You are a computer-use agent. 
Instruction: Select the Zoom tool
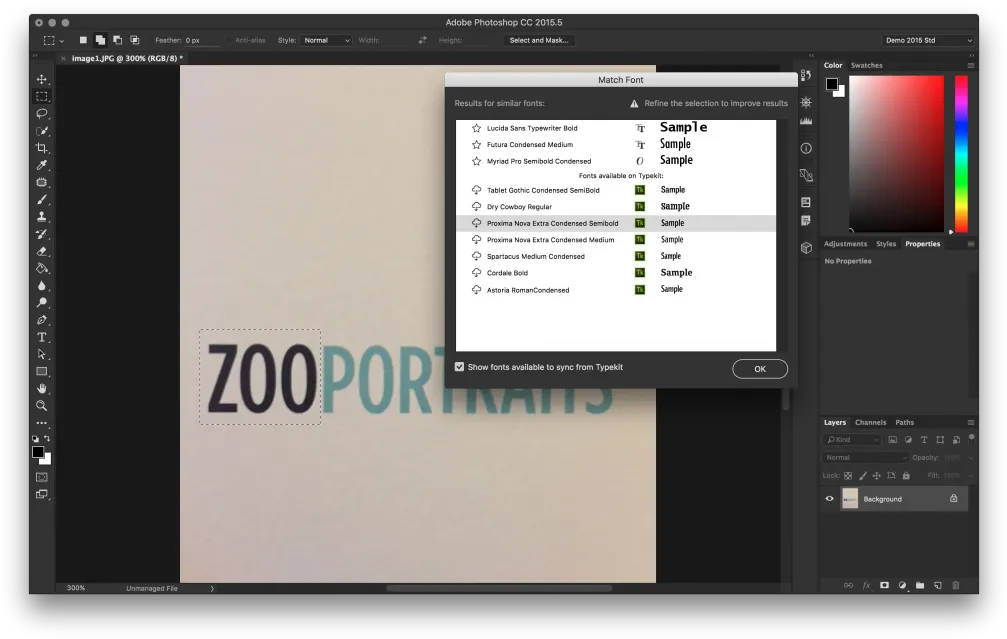point(42,406)
